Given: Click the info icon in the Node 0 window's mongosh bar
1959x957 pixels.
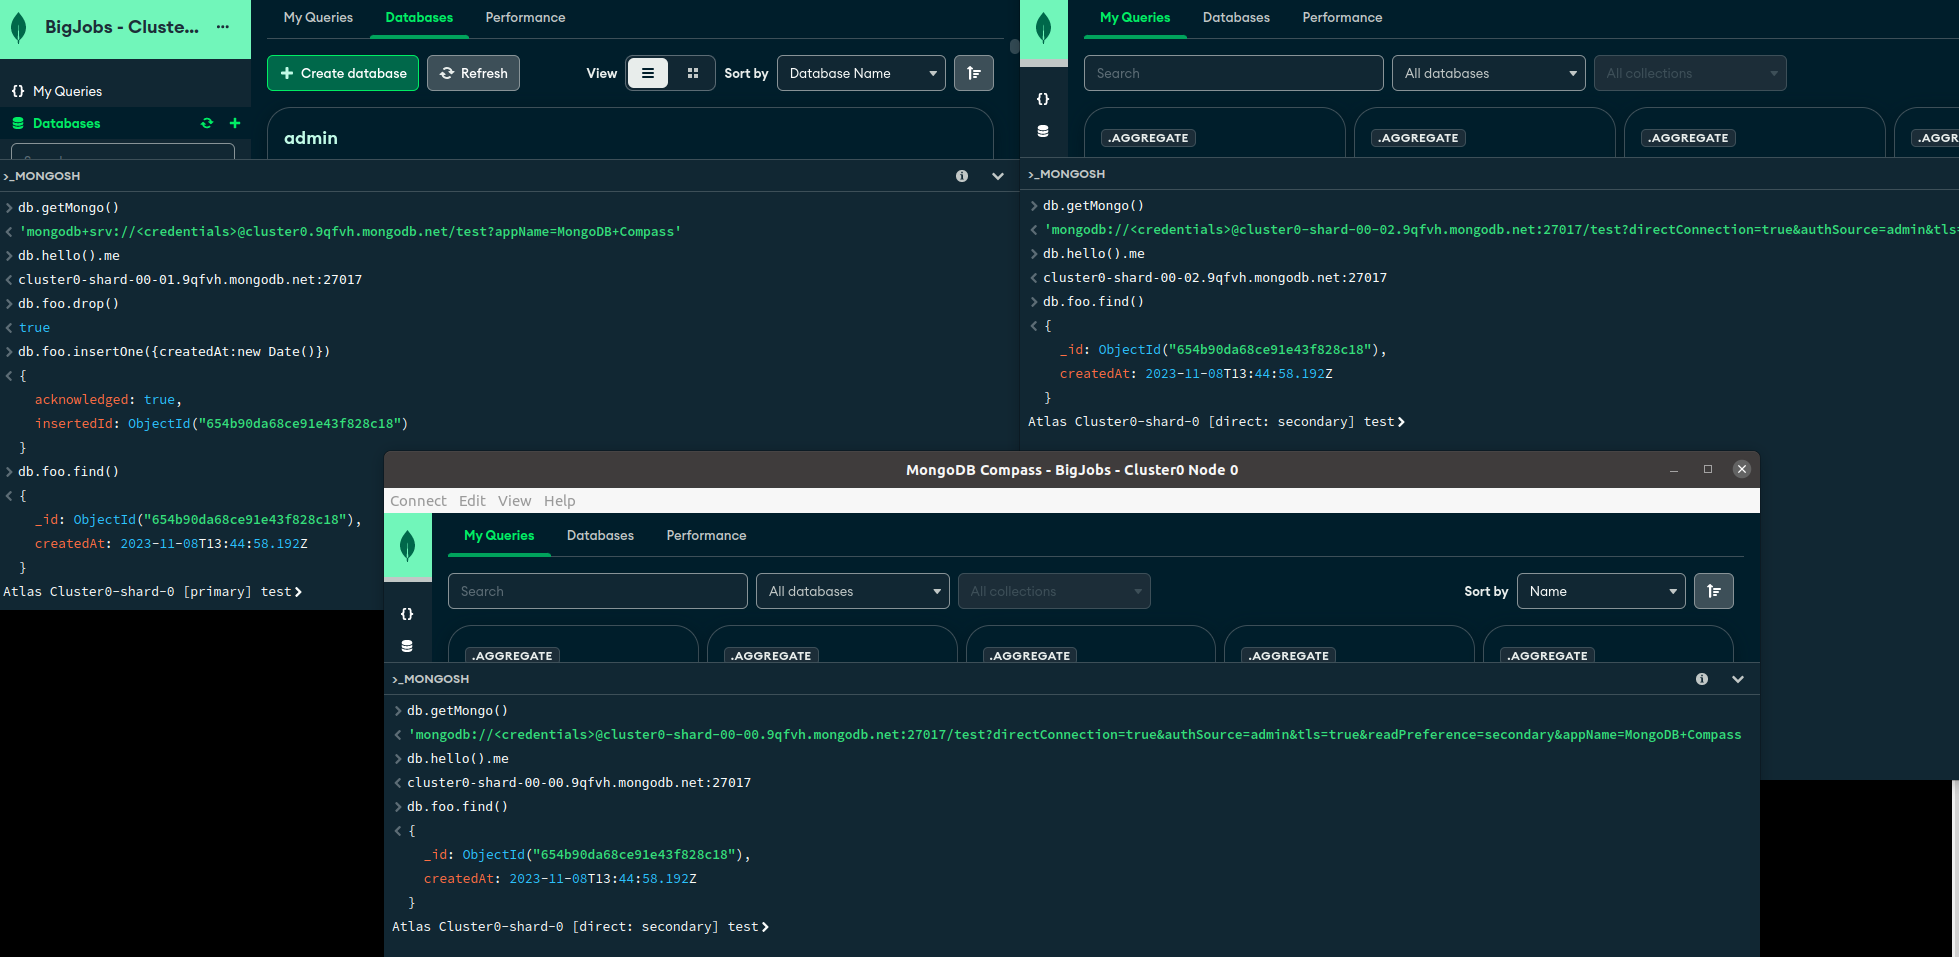Looking at the screenshot, I should (x=1702, y=679).
